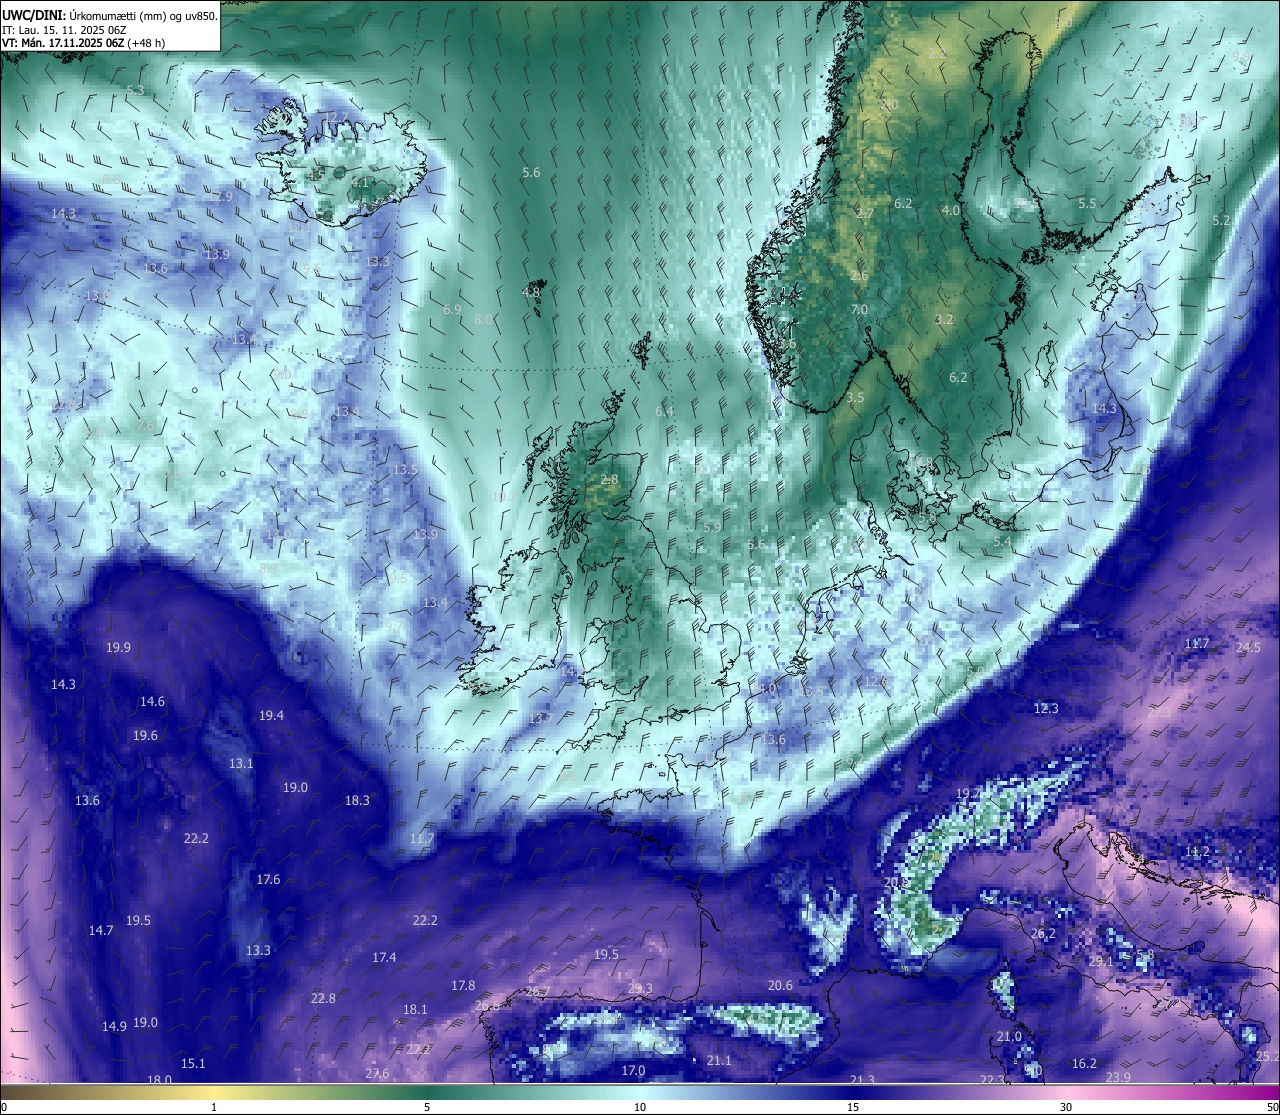Click the 18.3 precipitation value

click(357, 801)
